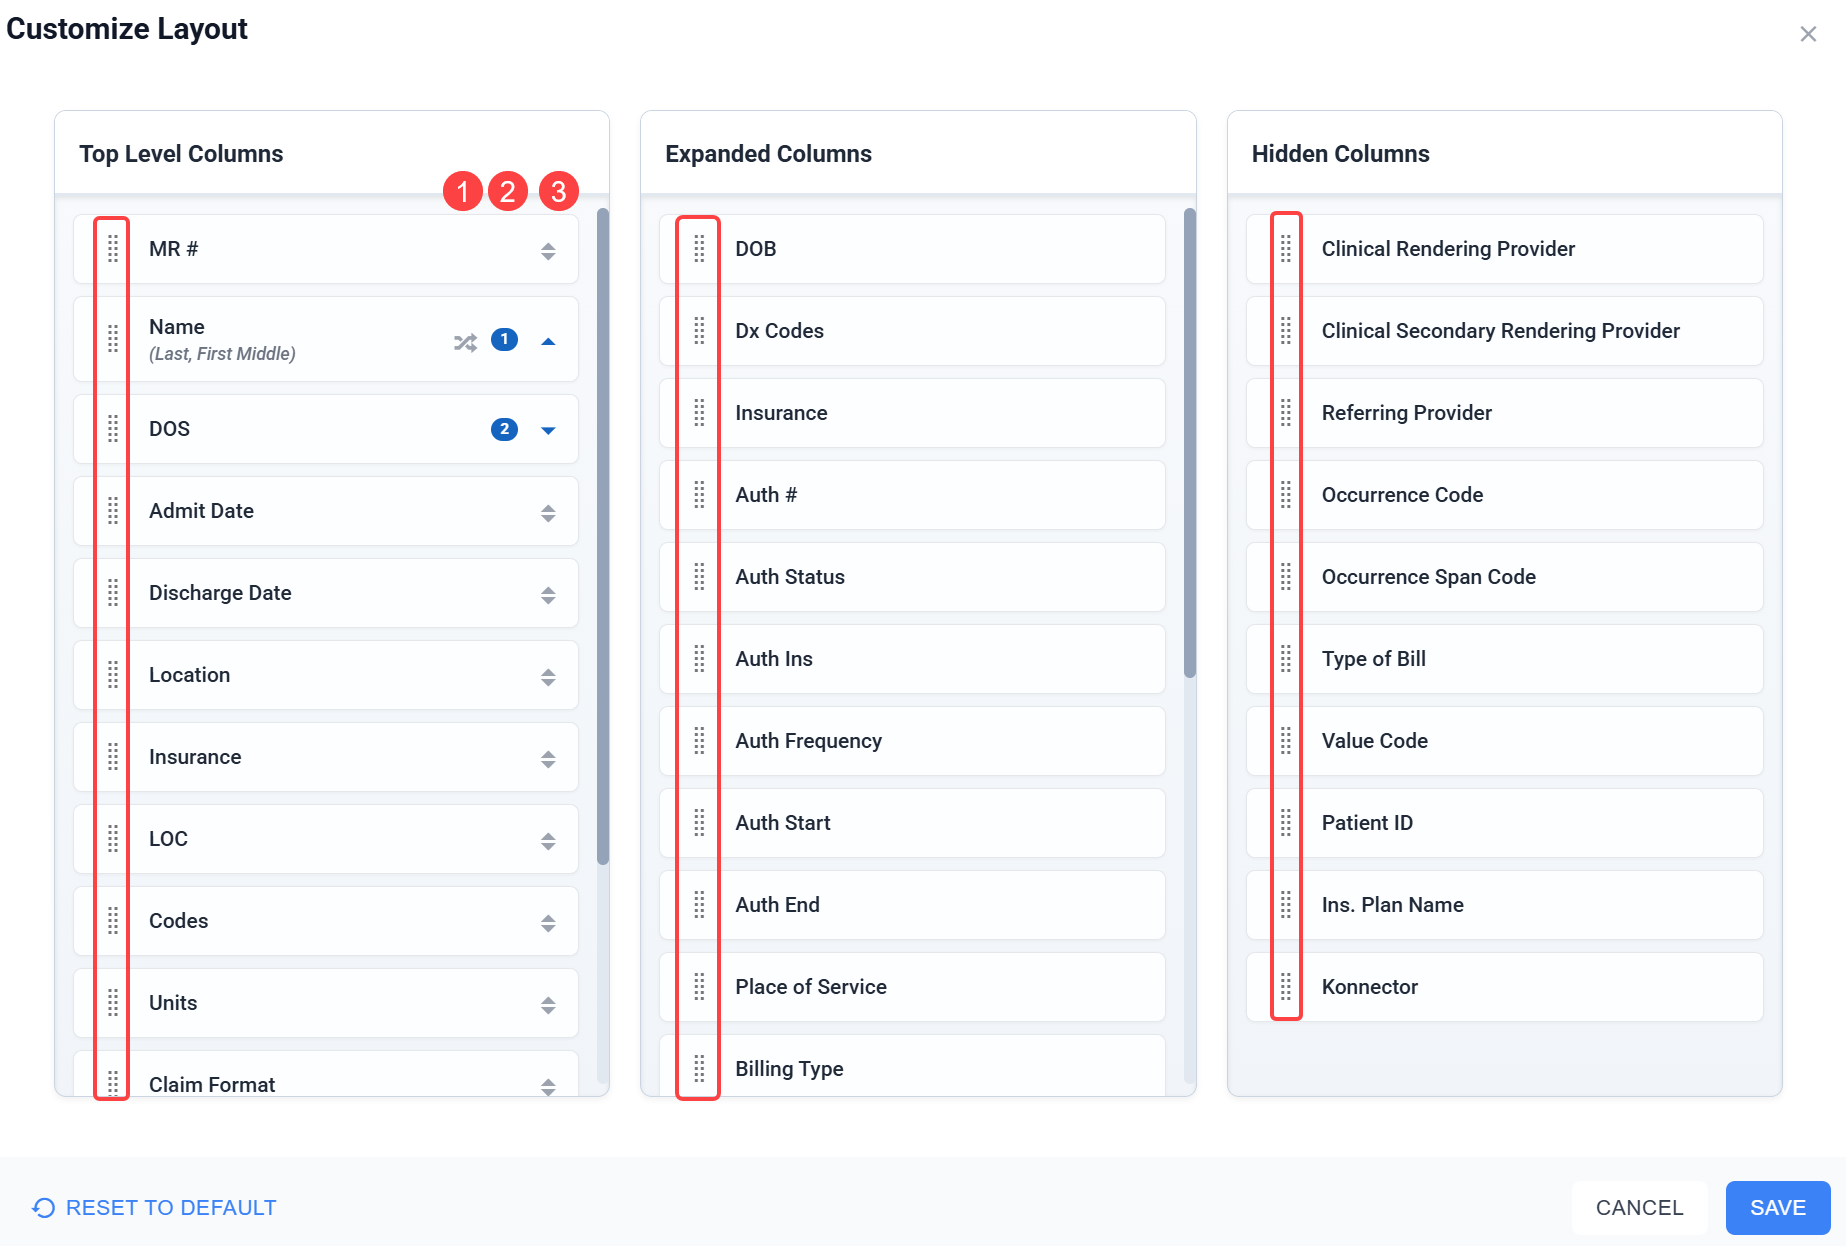This screenshot has width=1846, height=1246.
Task: Close the Customize Layout dialog
Action: coord(1807,34)
